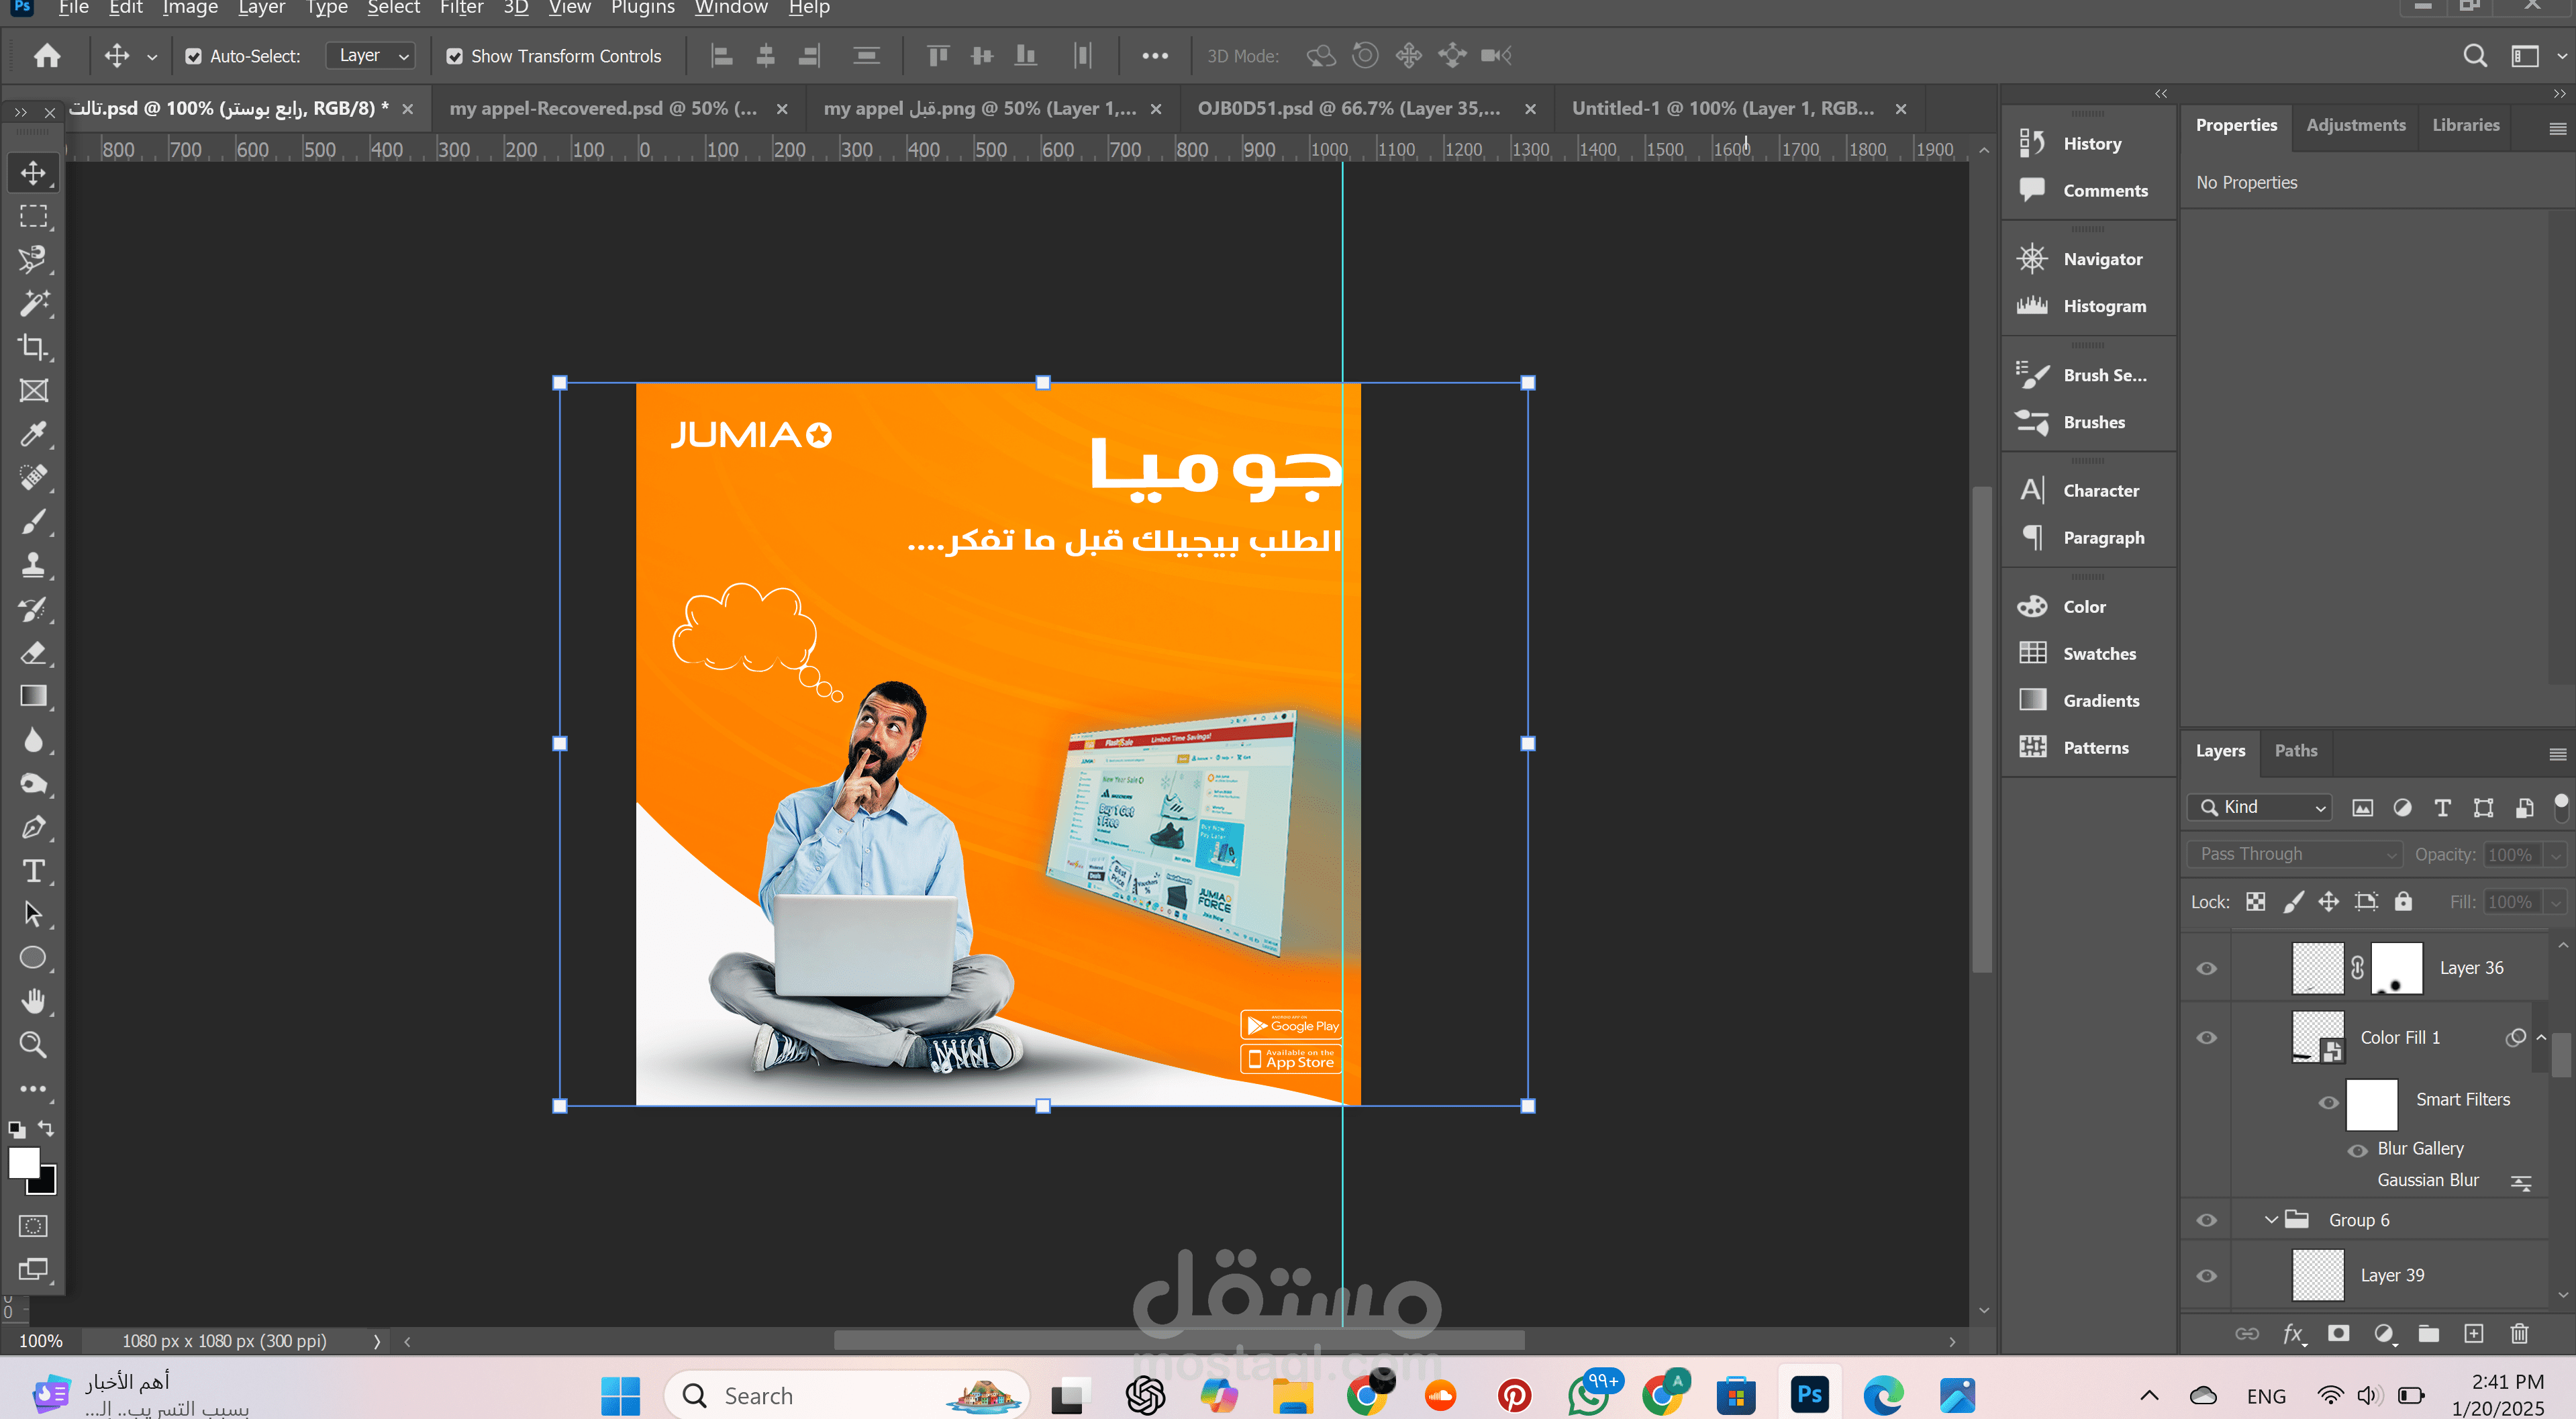Expand the status bar info arrow

tap(377, 1341)
